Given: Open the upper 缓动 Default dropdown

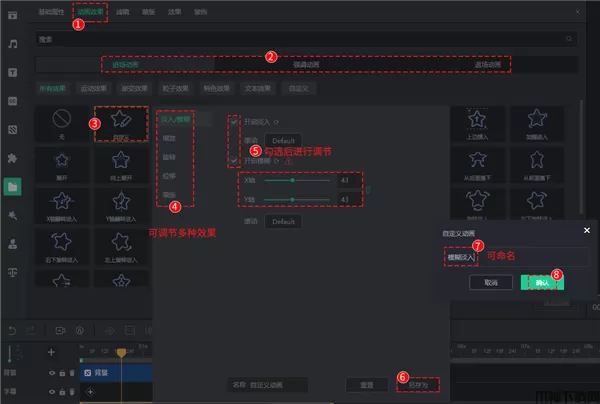Looking at the screenshot, I should (283, 140).
